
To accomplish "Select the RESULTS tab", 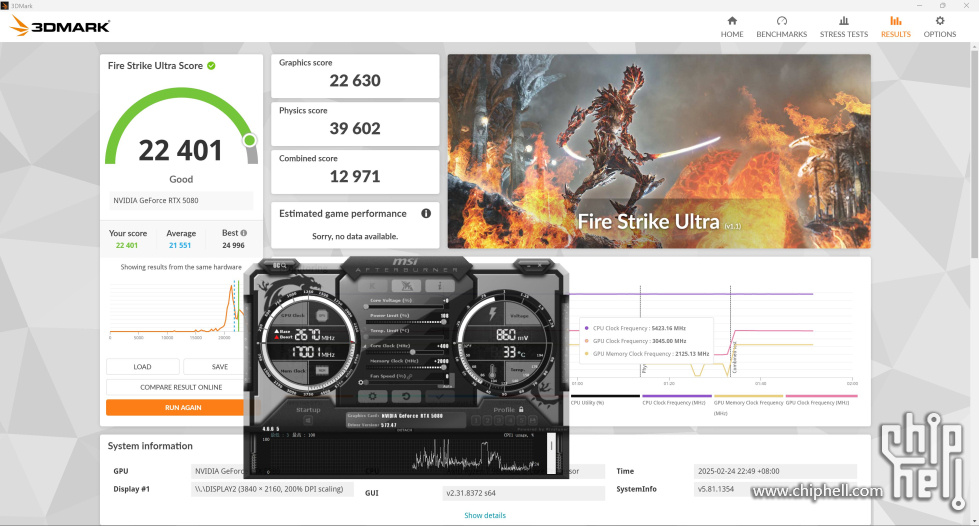I will pyautogui.click(x=895, y=27).
